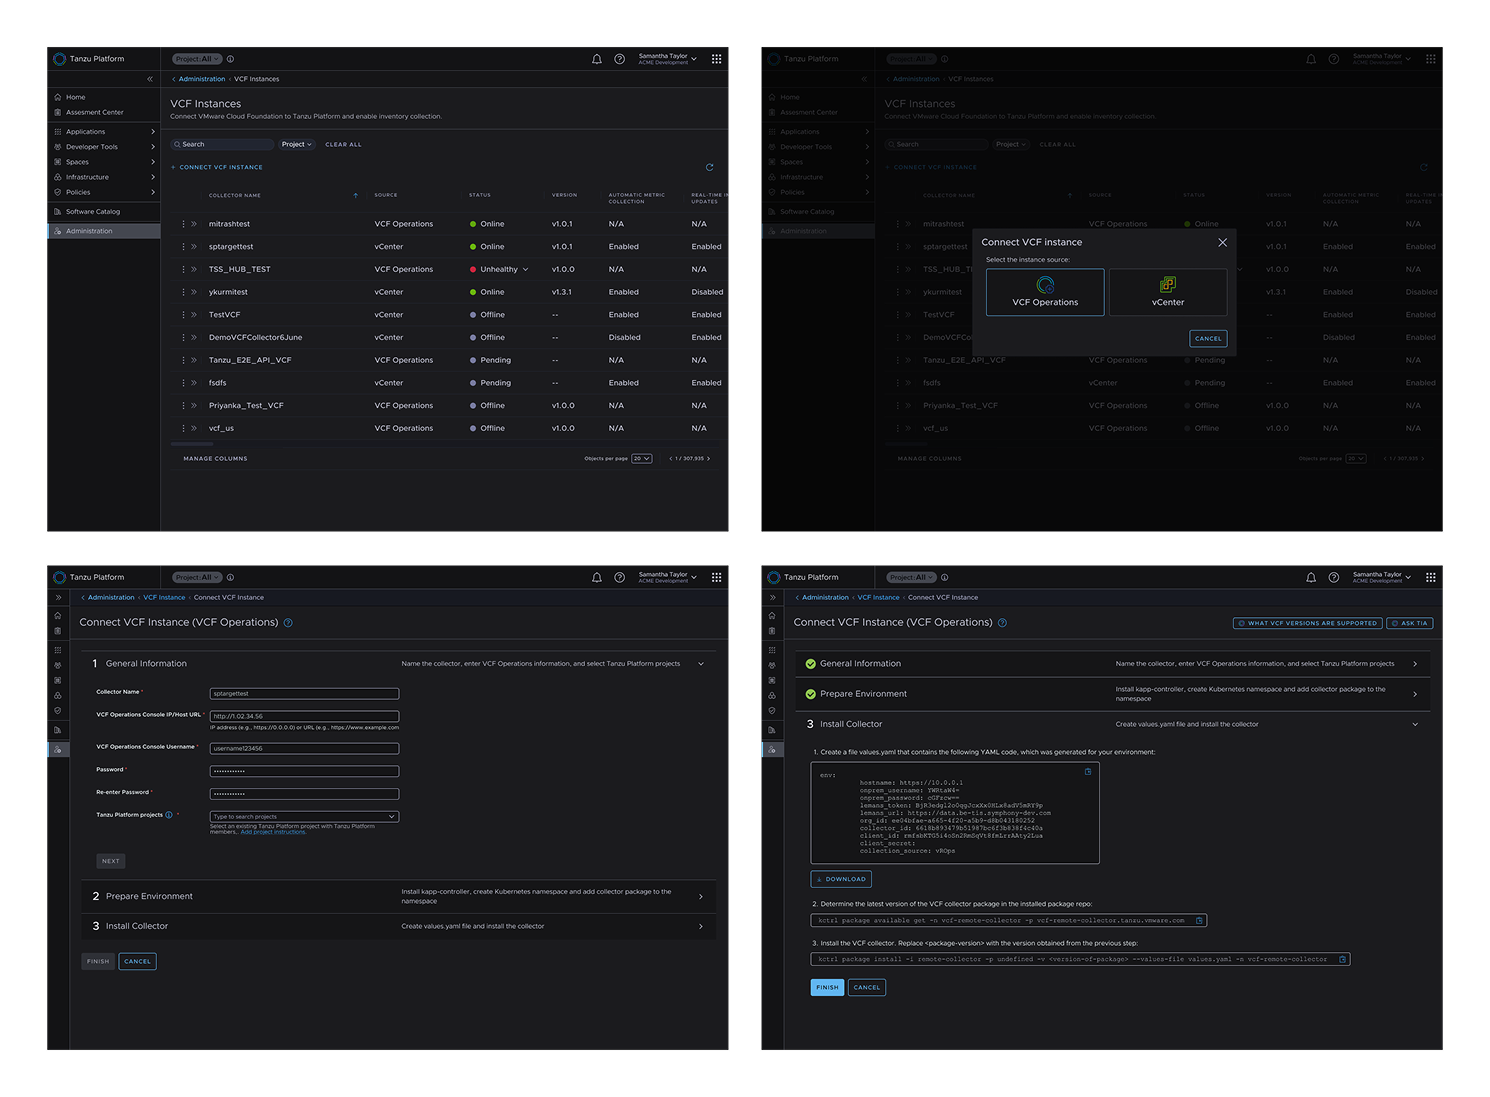Open the Add project instructions link
Image resolution: width=1490 pixels, height=1097 pixels.
coord(274,832)
